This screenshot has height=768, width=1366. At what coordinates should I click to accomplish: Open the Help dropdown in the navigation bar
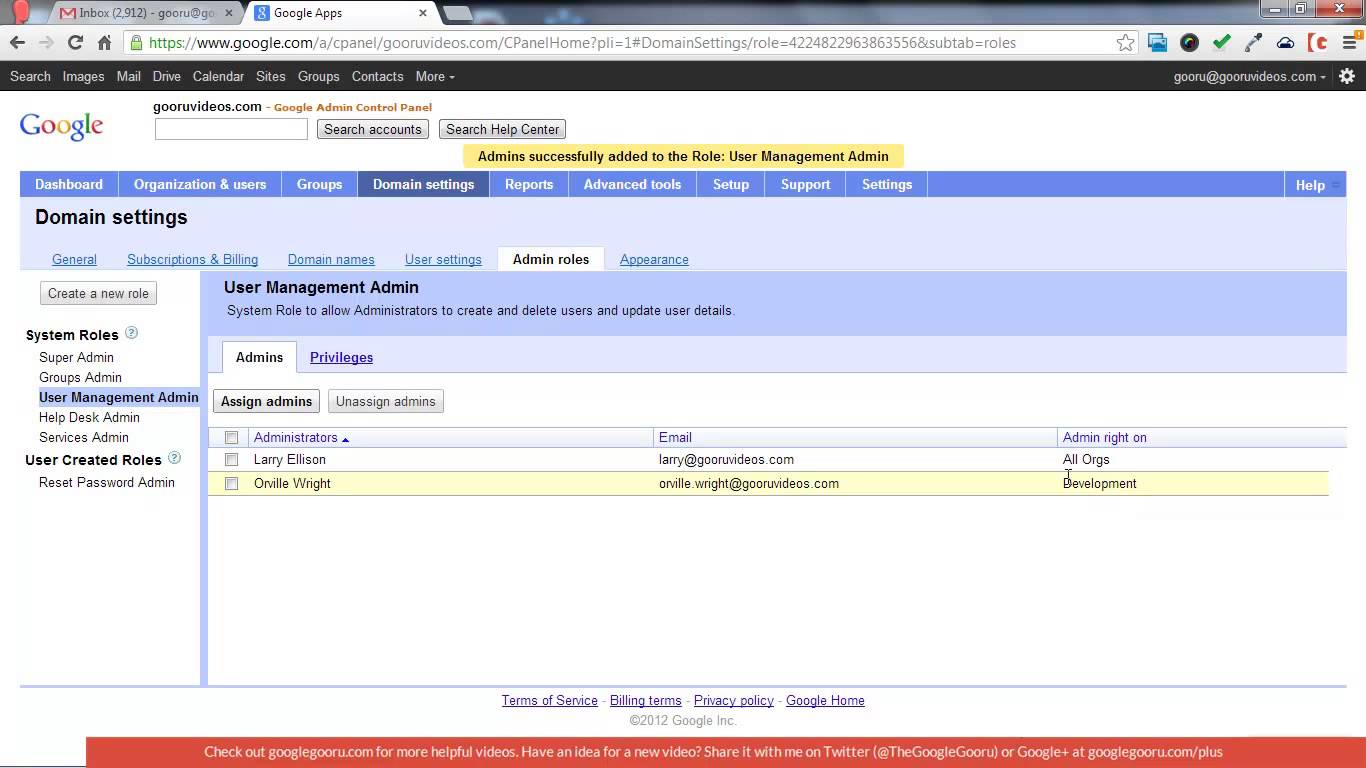pyautogui.click(x=1314, y=185)
